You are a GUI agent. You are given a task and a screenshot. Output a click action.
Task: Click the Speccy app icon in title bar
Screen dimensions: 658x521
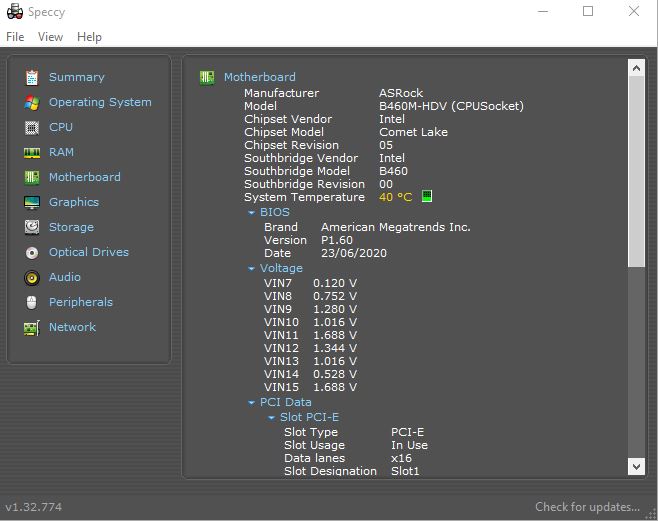(15, 11)
